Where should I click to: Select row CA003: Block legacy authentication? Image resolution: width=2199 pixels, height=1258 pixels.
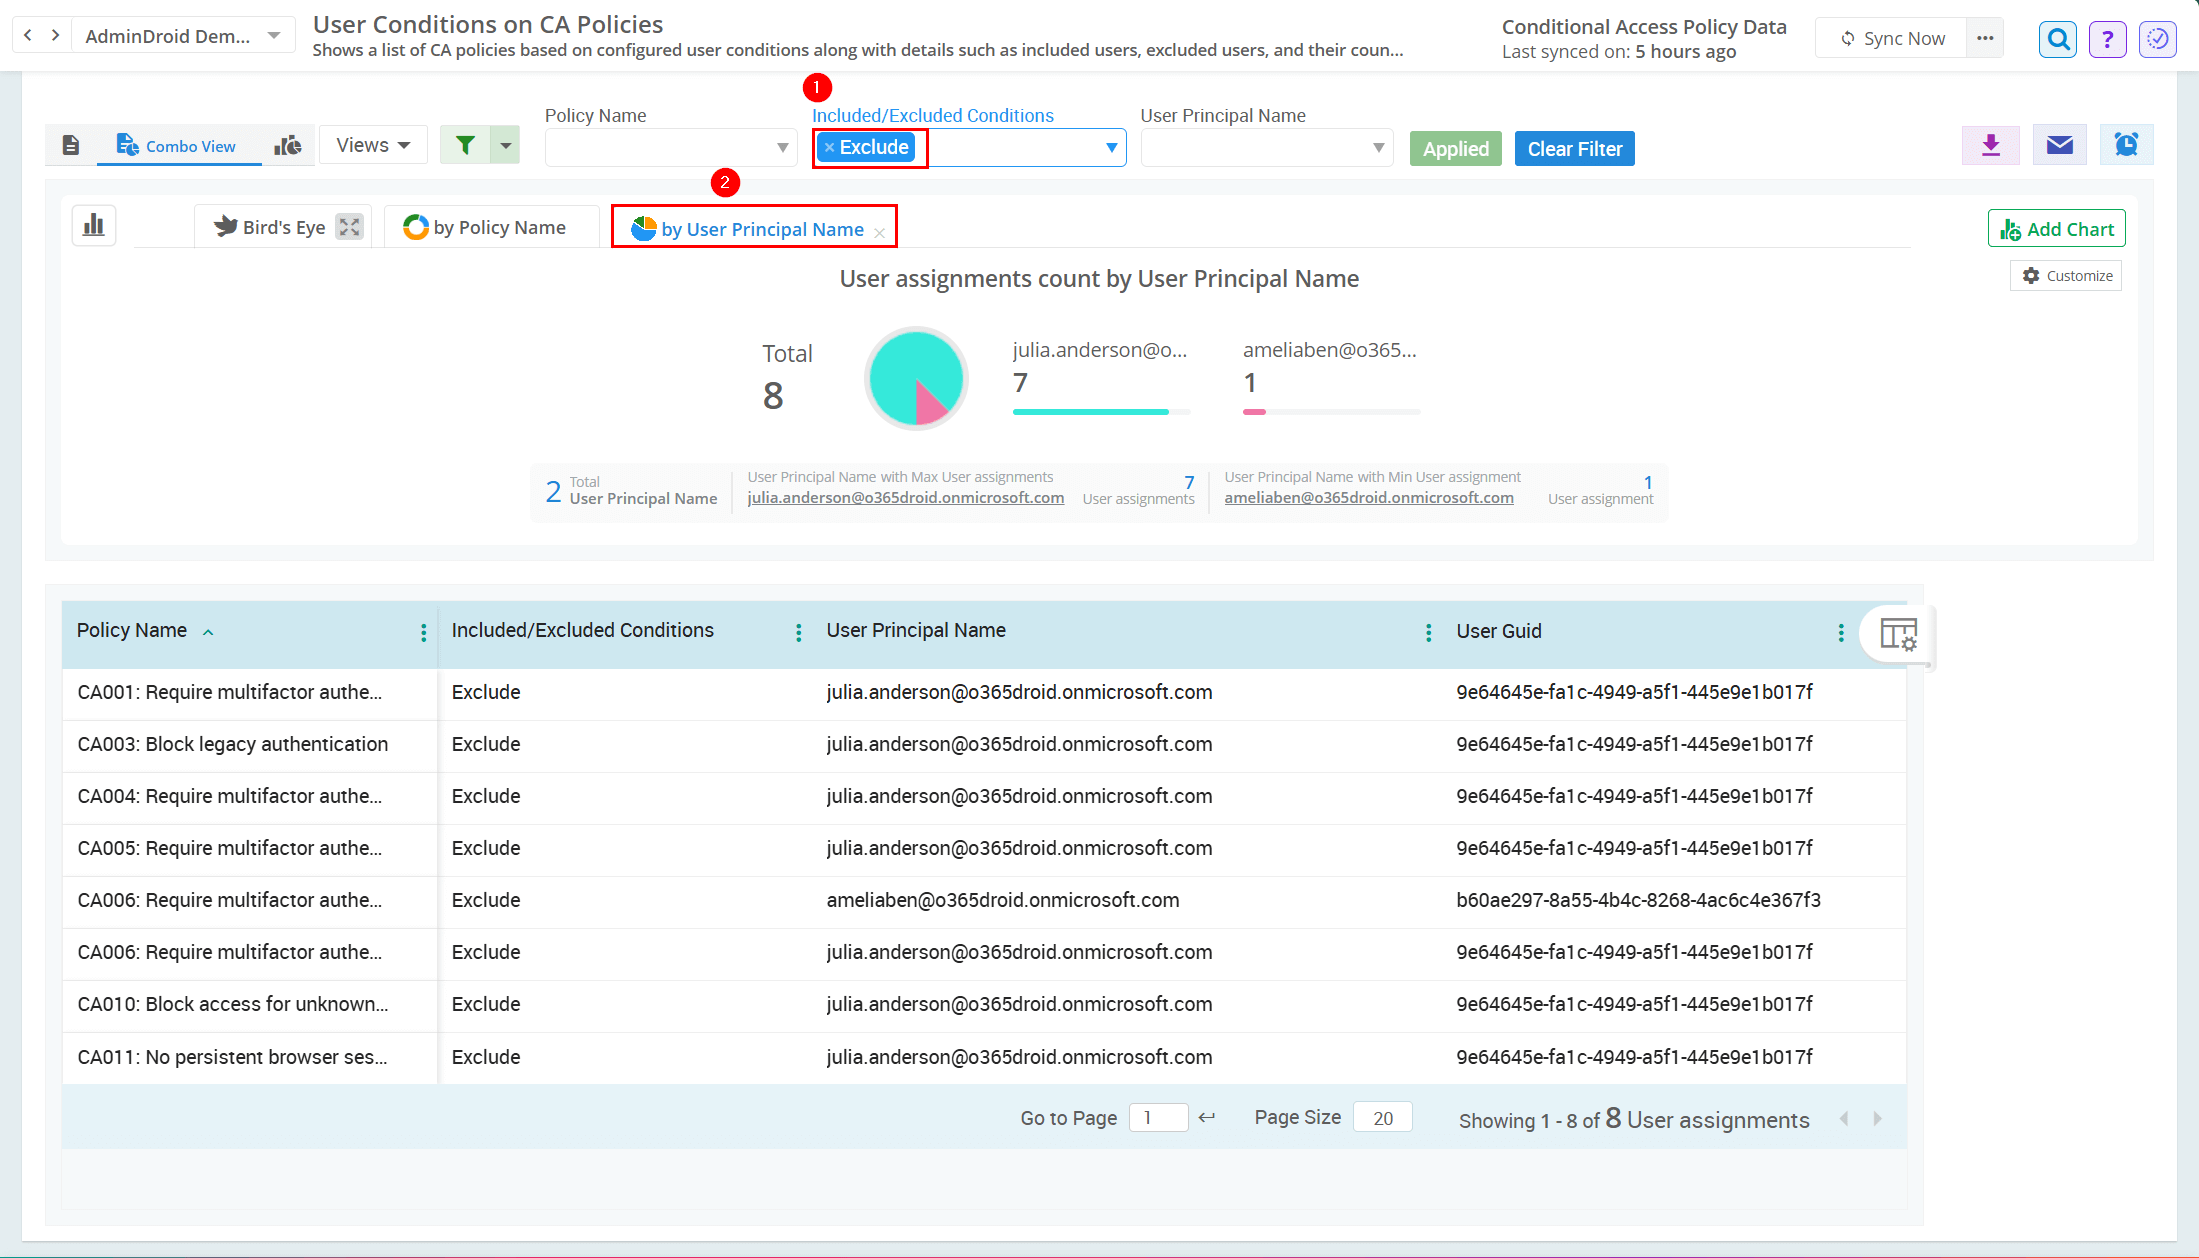pyautogui.click(x=984, y=745)
